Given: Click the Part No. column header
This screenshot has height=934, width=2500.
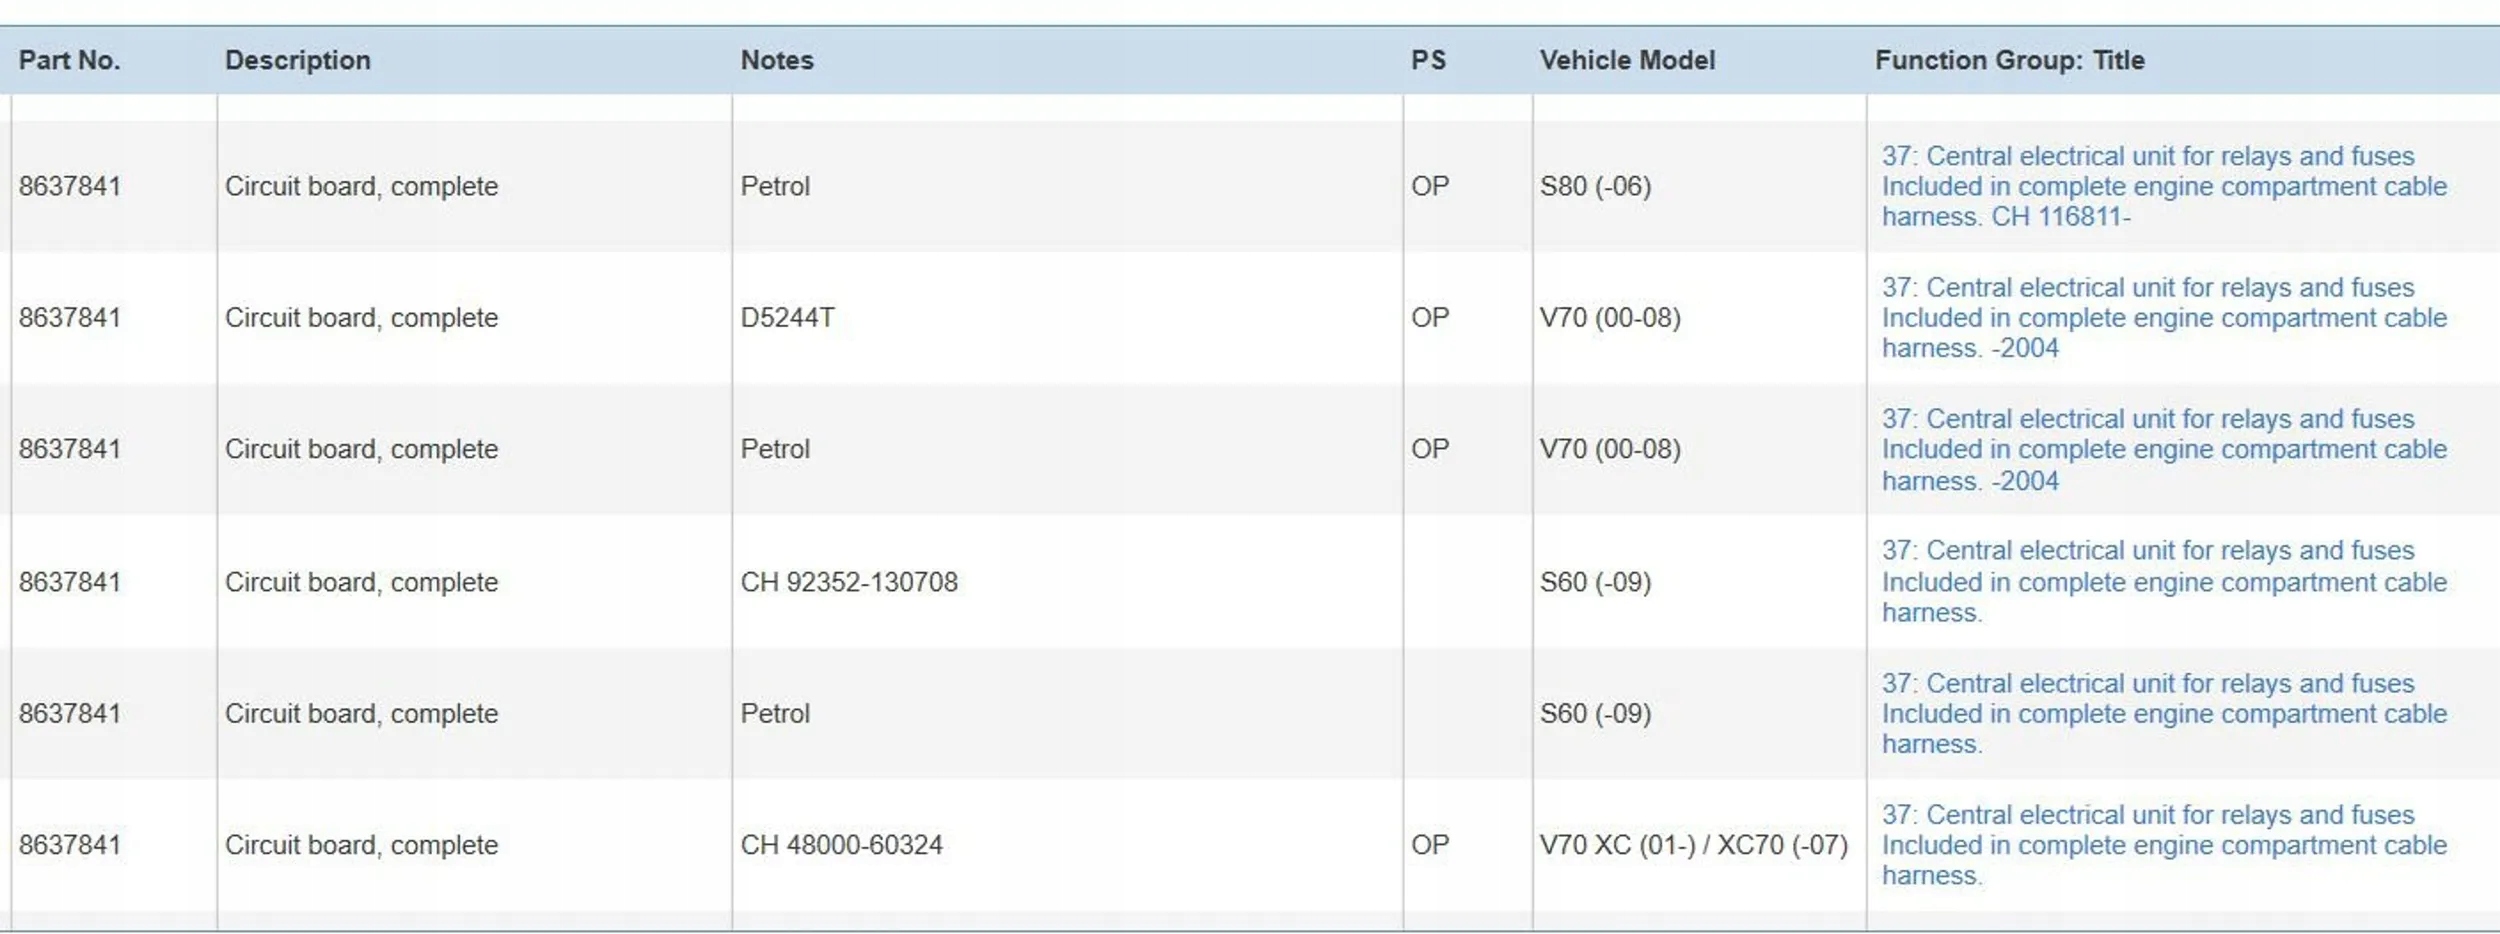Looking at the screenshot, I should click(69, 60).
